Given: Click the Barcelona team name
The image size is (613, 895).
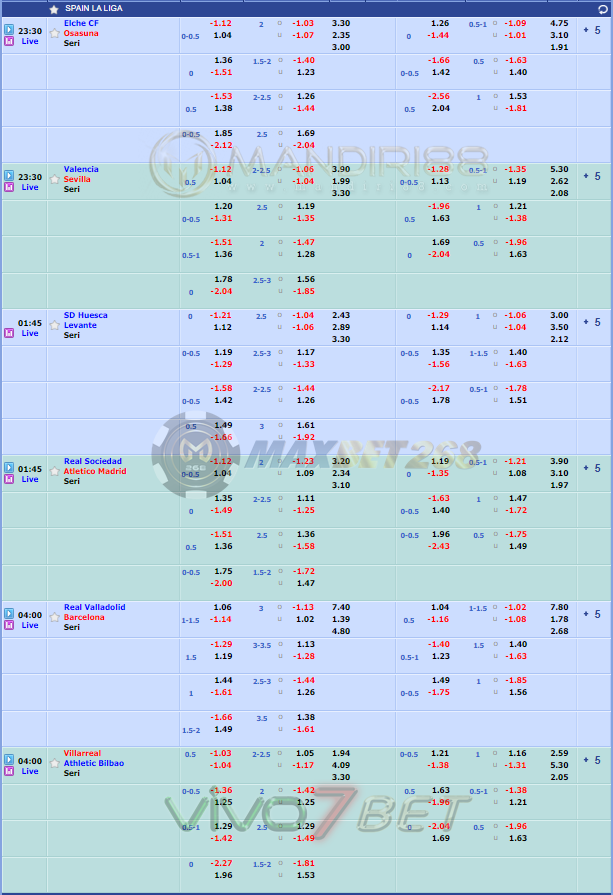Looking at the screenshot, I should click(x=84, y=618).
